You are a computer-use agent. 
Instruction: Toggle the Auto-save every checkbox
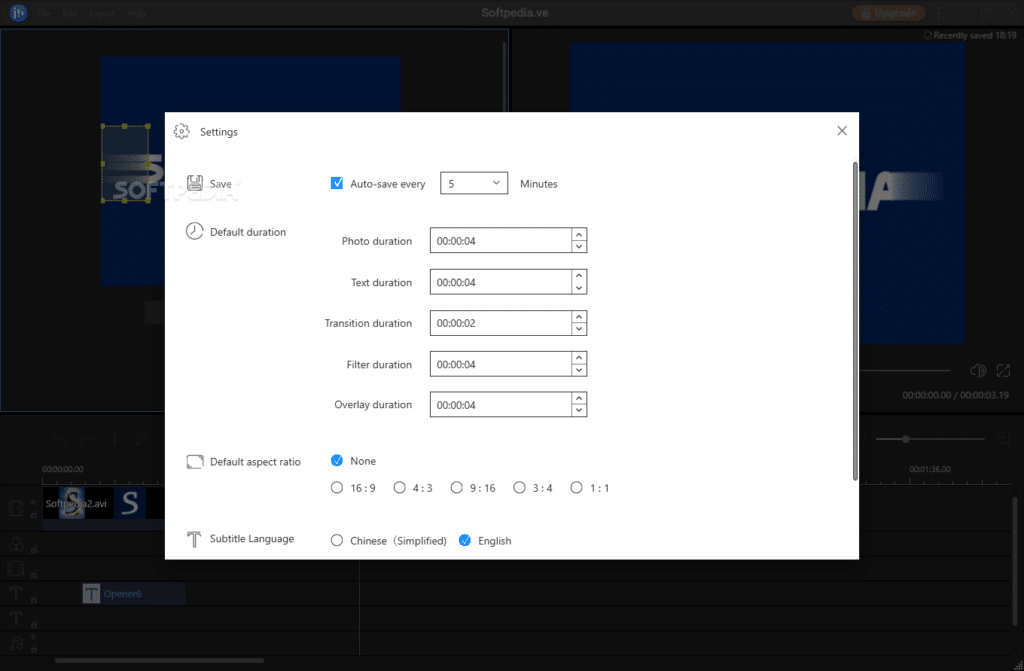pos(336,184)
